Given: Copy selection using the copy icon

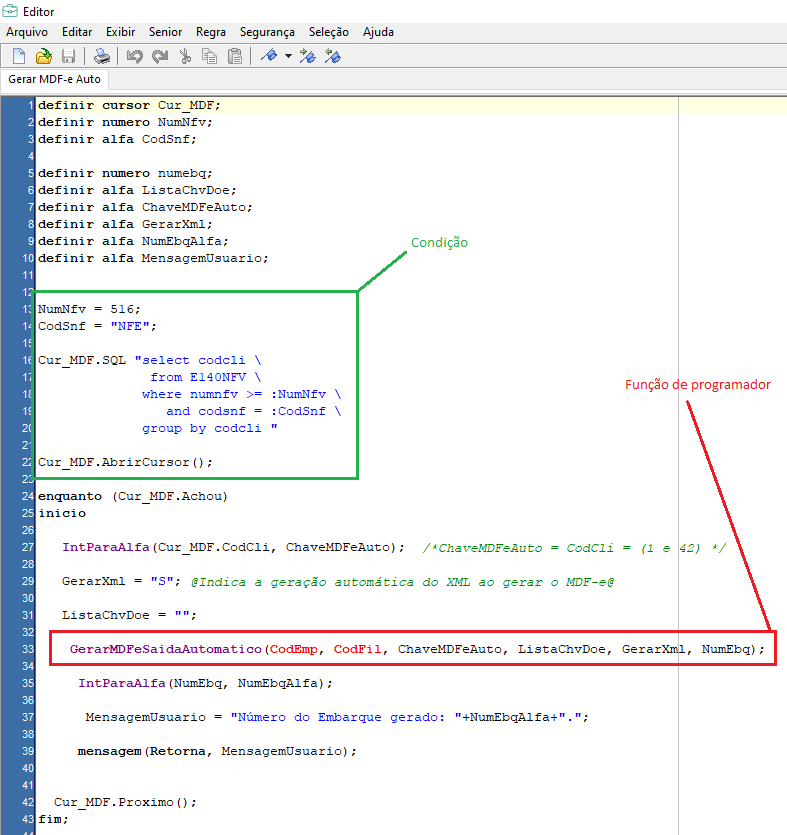Looking at the screenshot, I should pyautogui.click(x=210, y=56).
